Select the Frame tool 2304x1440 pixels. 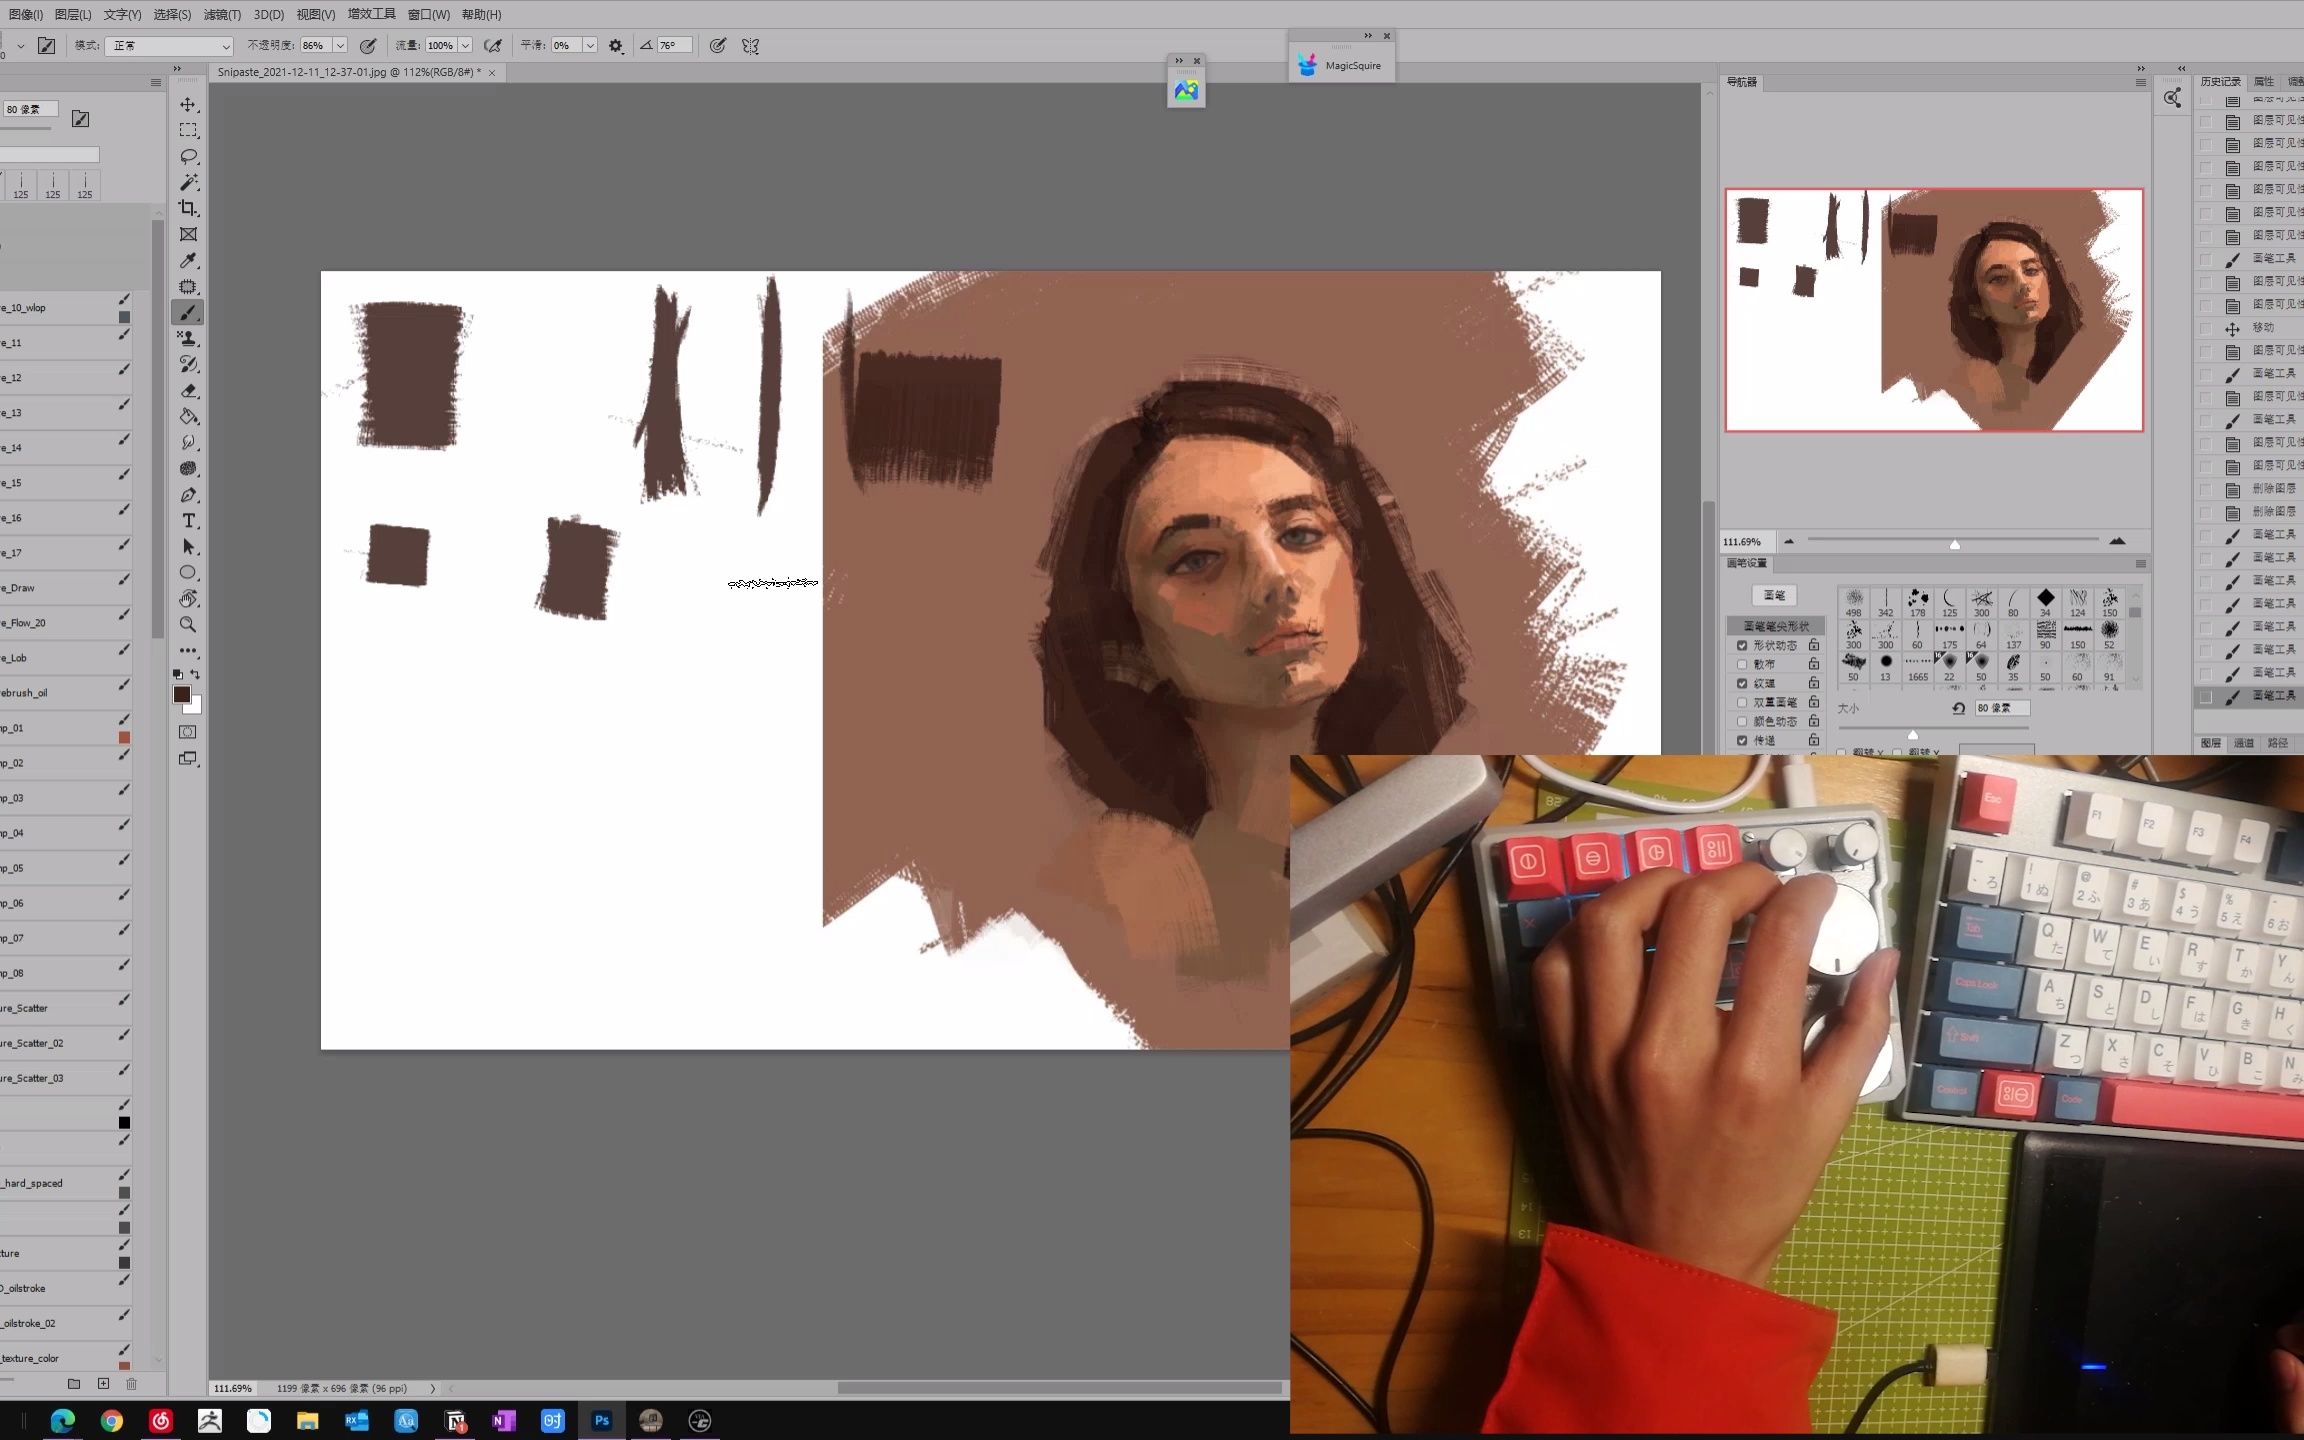pos(188,234)
